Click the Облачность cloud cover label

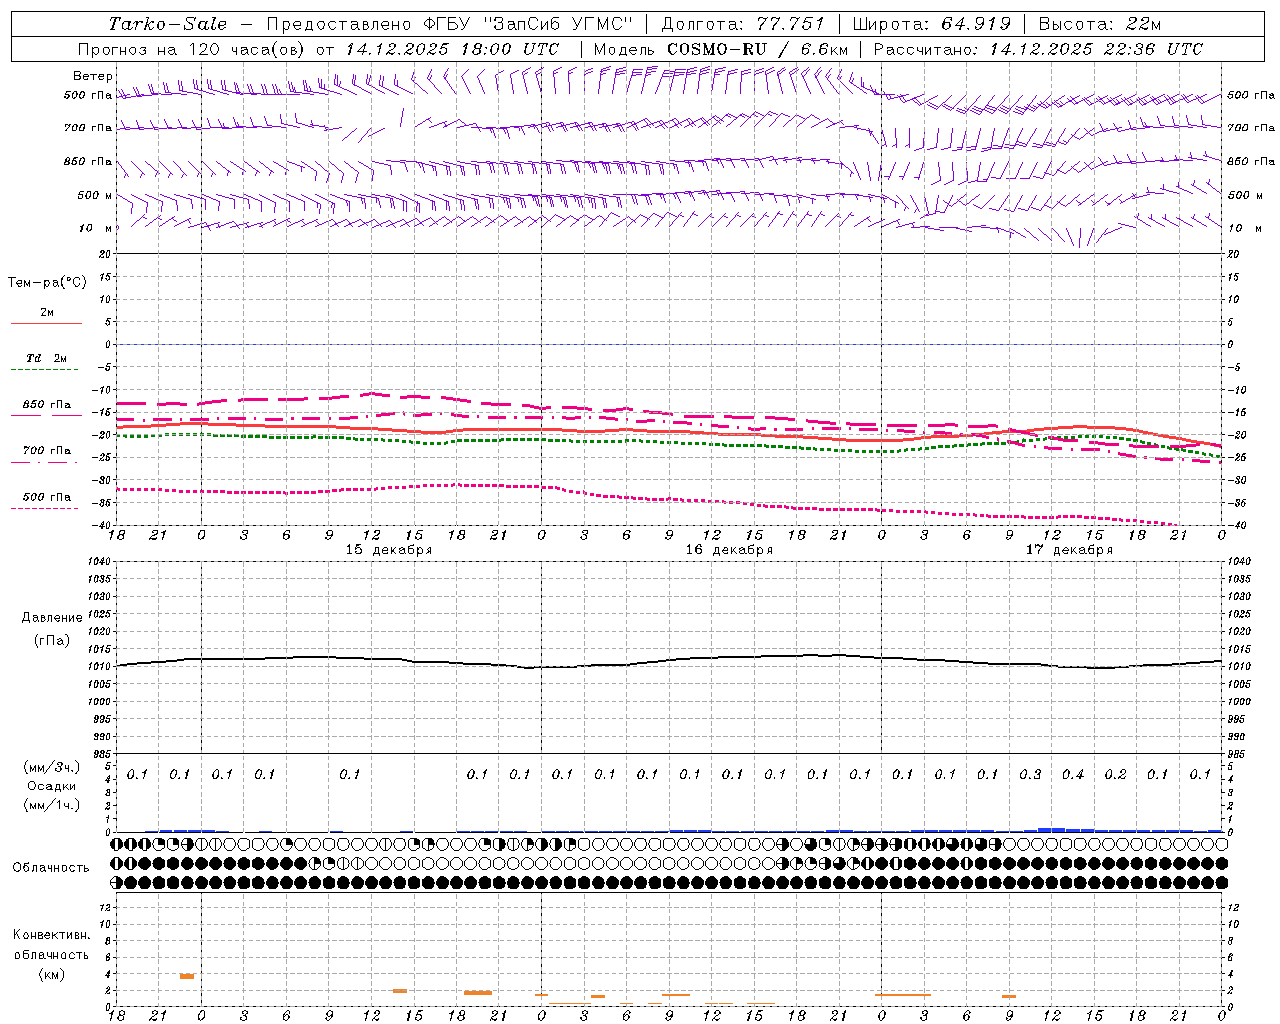[x=51, y=868]
